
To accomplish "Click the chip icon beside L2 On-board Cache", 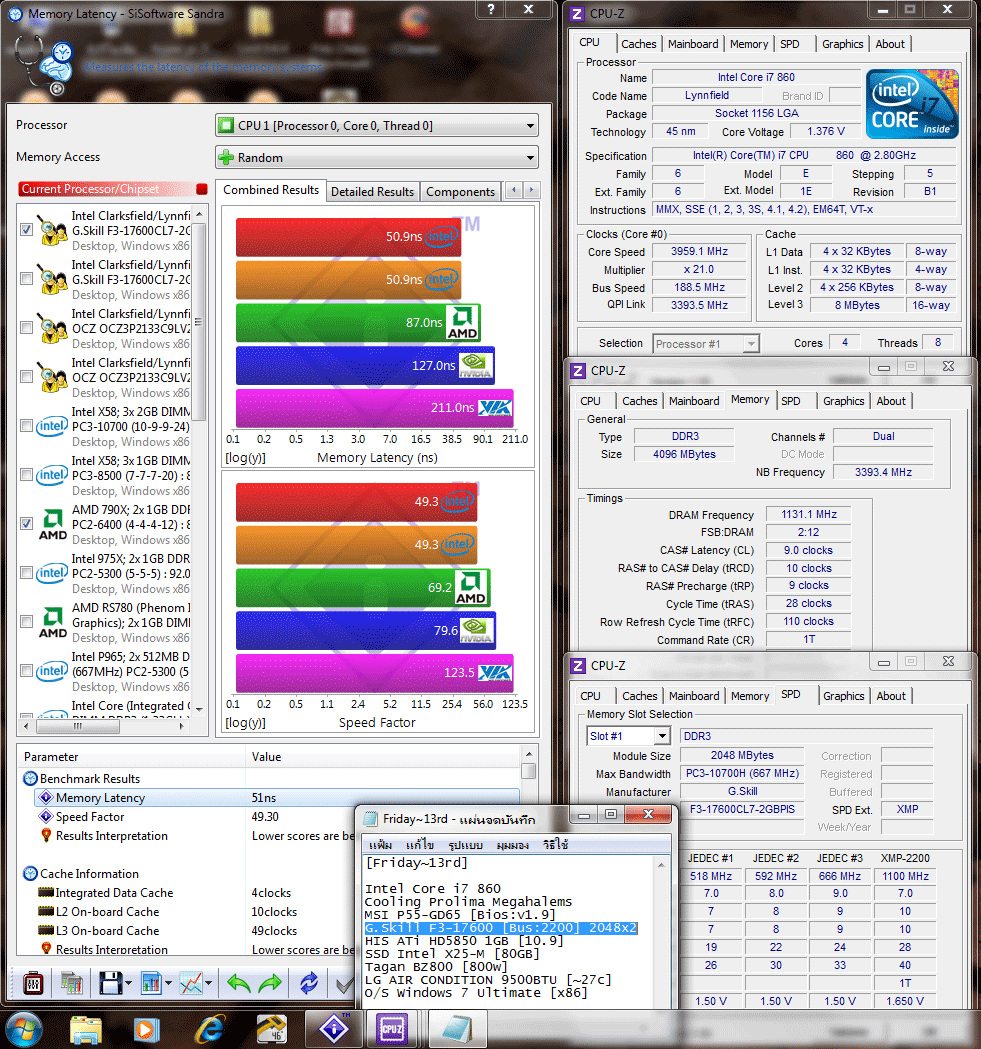I will (x=46, y=911).
